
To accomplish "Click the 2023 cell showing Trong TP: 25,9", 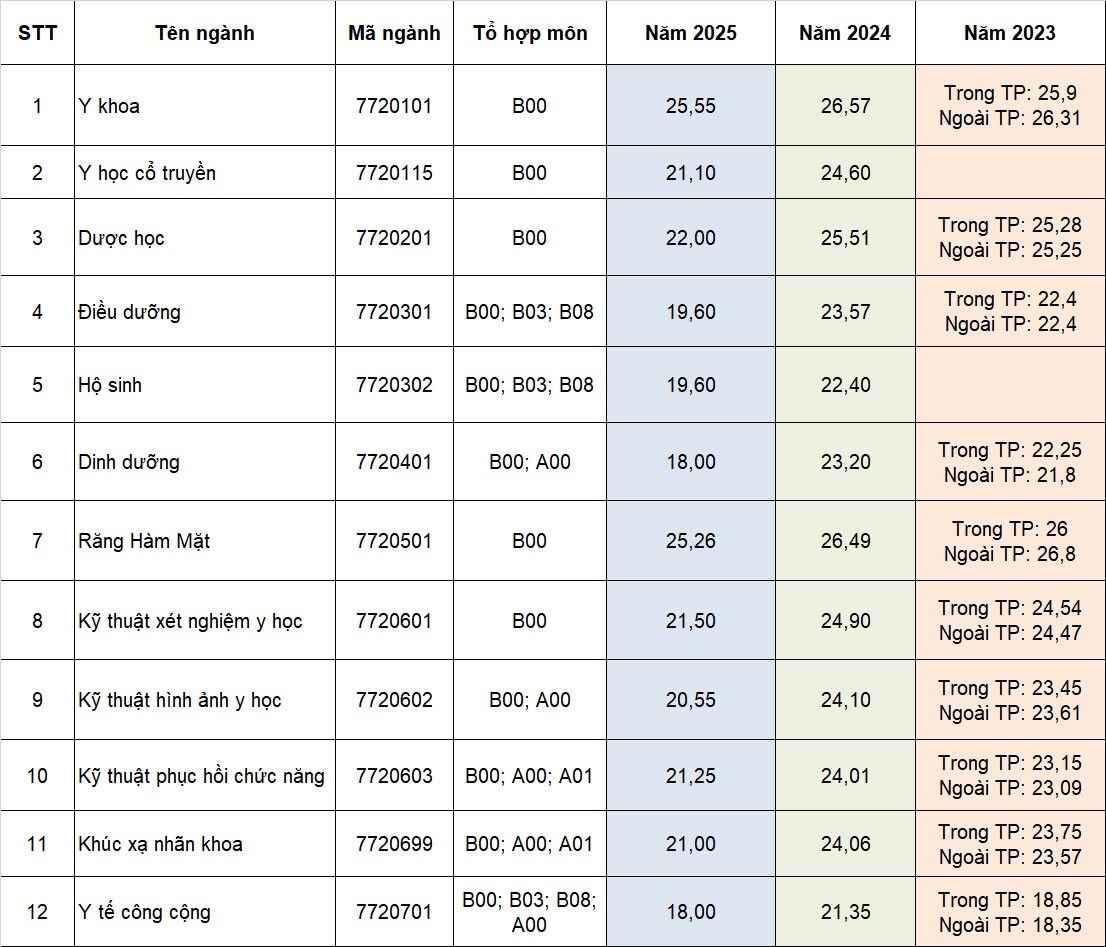I will pyautogui.click(x=1010, y=106).
